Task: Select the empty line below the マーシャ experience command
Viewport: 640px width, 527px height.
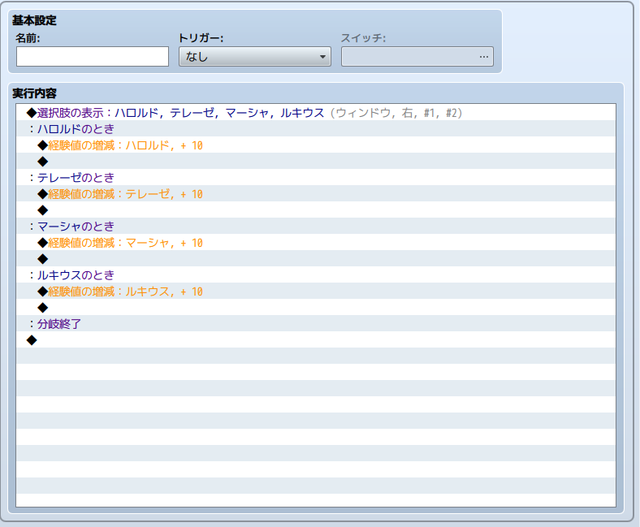Action: [316, 258]
